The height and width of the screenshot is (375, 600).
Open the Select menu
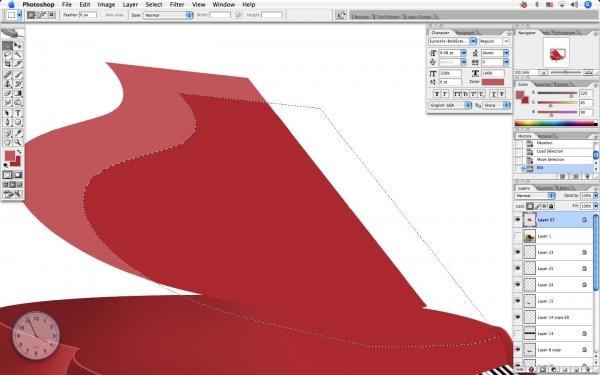(x=154, y=5)
